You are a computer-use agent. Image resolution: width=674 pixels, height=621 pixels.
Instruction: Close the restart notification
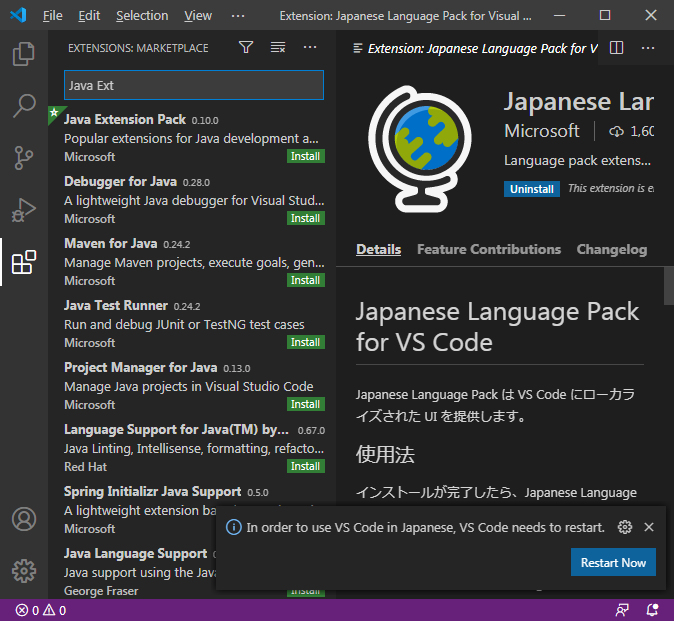649,527
